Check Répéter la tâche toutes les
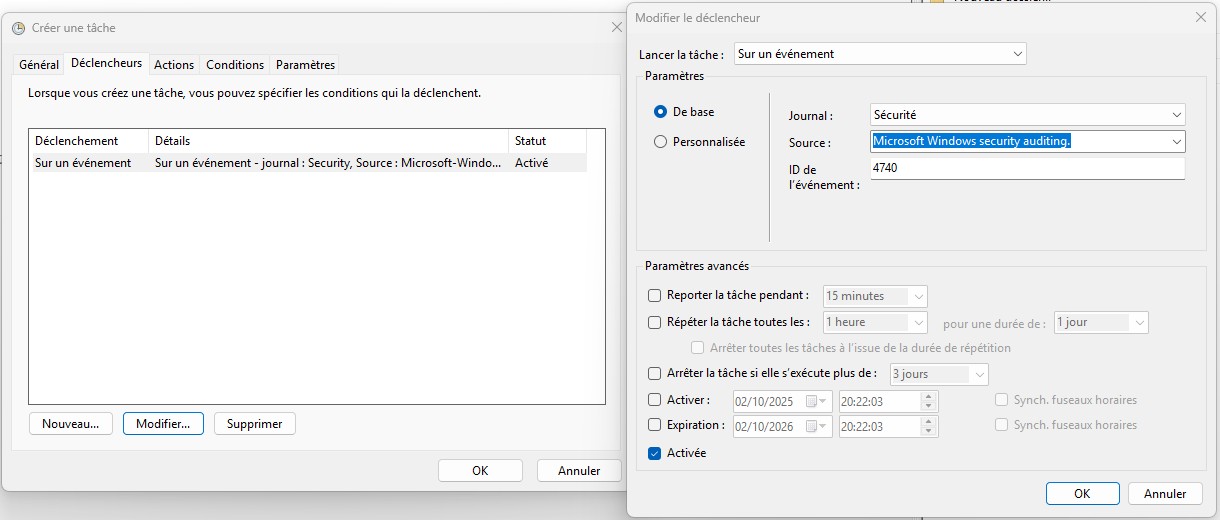The width and height of the screenshot is (1220, 520). (x=655, y=323)
